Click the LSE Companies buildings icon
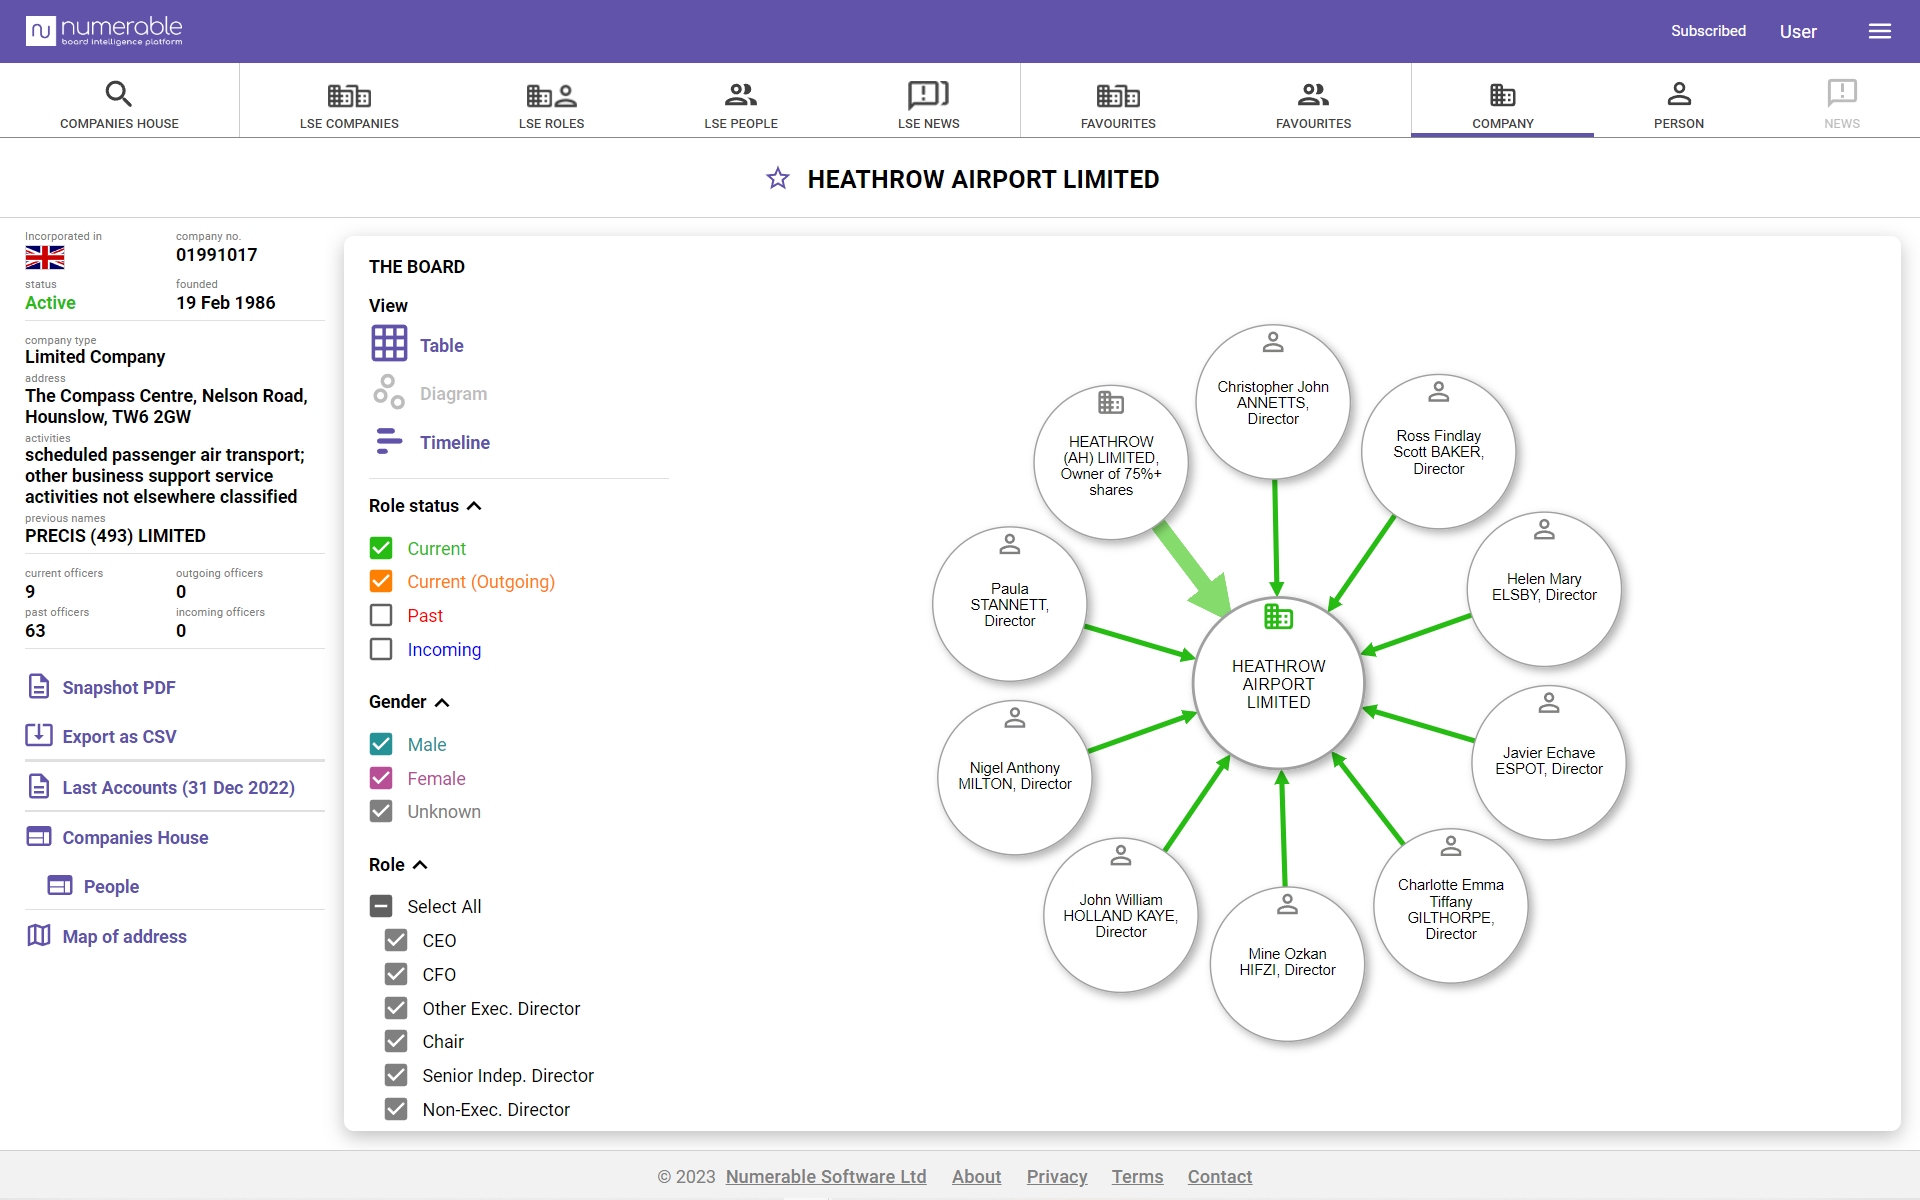The width and height of the screenshot is (1920, 1200). pyautogui.click(x=349, y=95)
